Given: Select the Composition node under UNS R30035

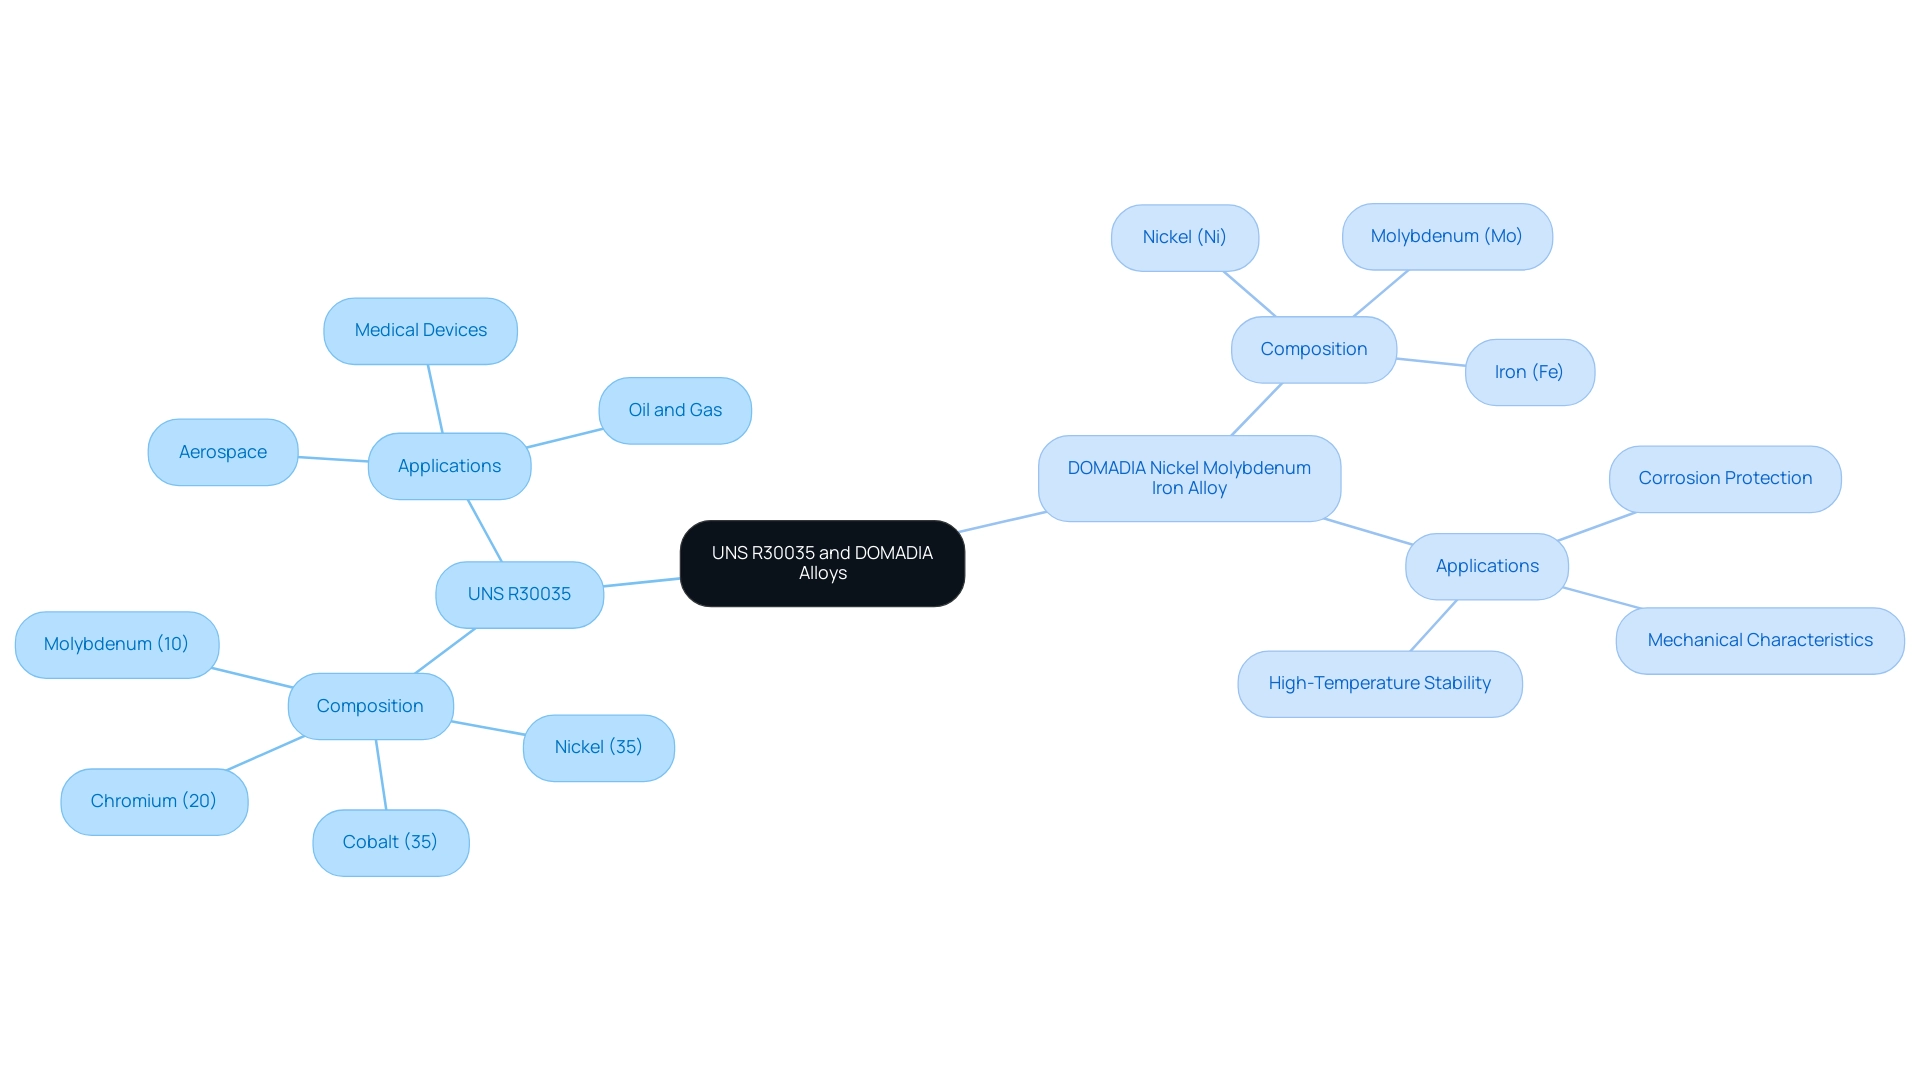Looking at the screenshot, I should coord(368,704).
